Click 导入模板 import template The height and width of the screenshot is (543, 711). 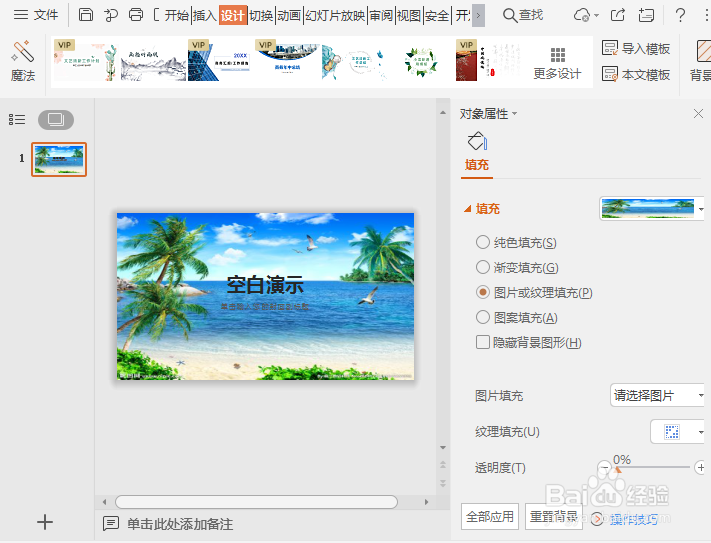click(636, 48)
